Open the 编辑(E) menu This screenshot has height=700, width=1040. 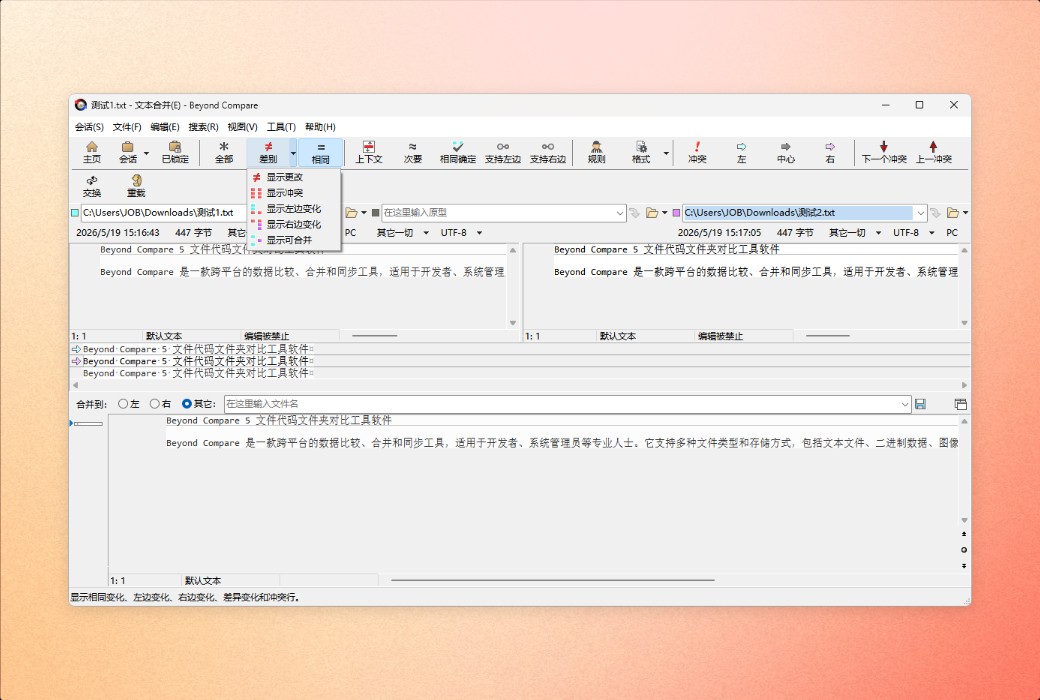point(164,127)
